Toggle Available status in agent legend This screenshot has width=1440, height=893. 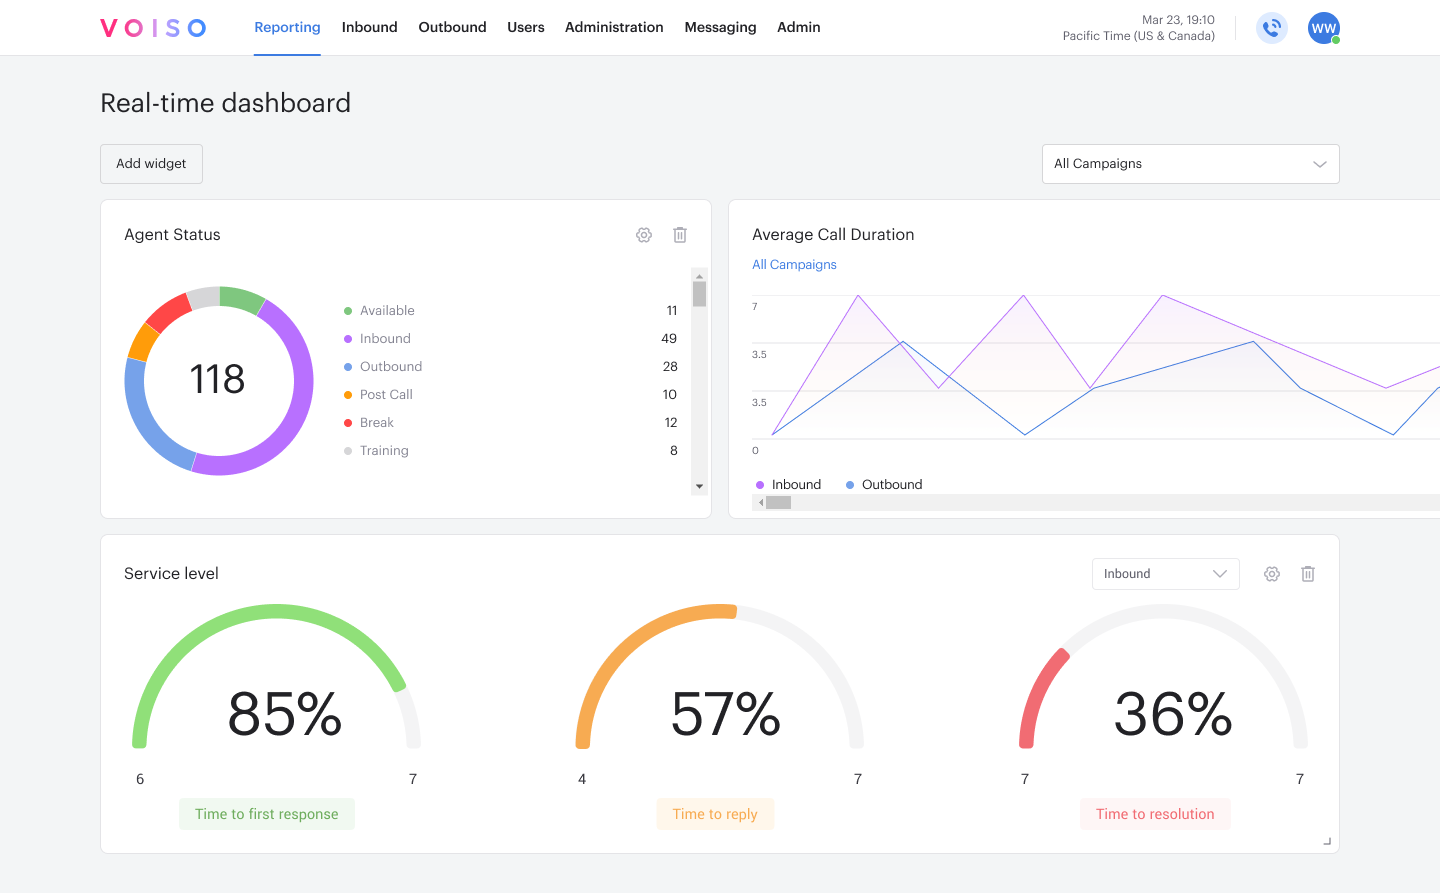coord(379,311)
